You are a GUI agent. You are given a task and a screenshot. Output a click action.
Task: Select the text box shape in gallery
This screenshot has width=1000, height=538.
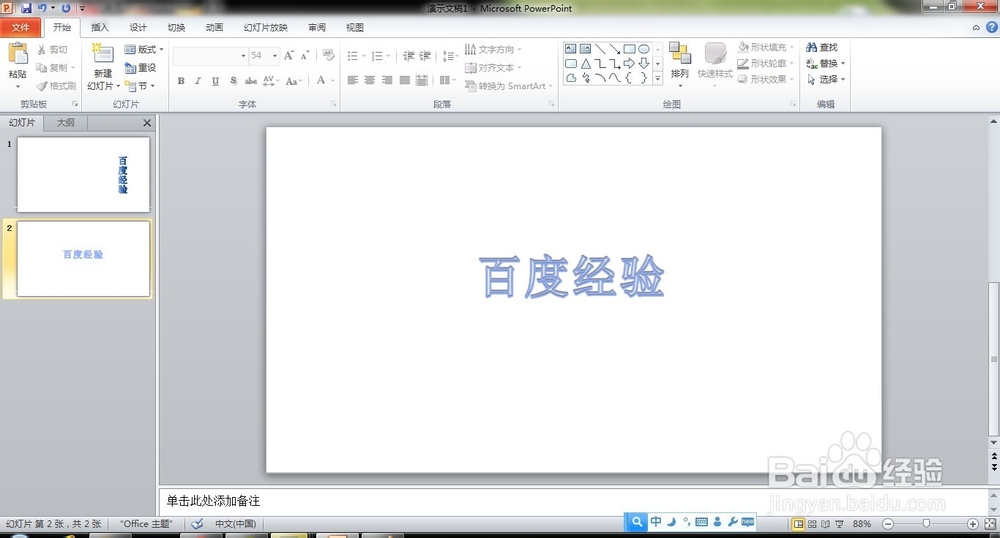[571, 49]
